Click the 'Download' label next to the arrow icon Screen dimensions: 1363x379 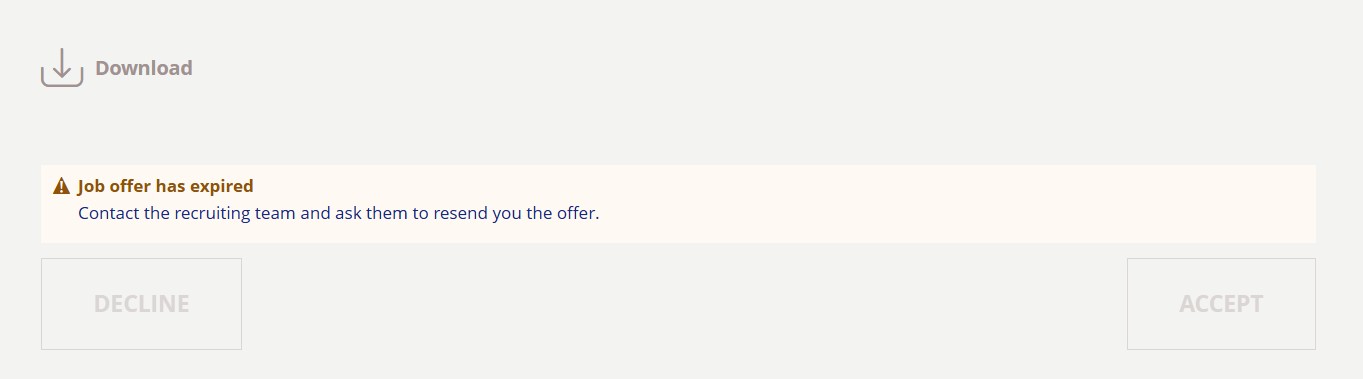(143, 68)
